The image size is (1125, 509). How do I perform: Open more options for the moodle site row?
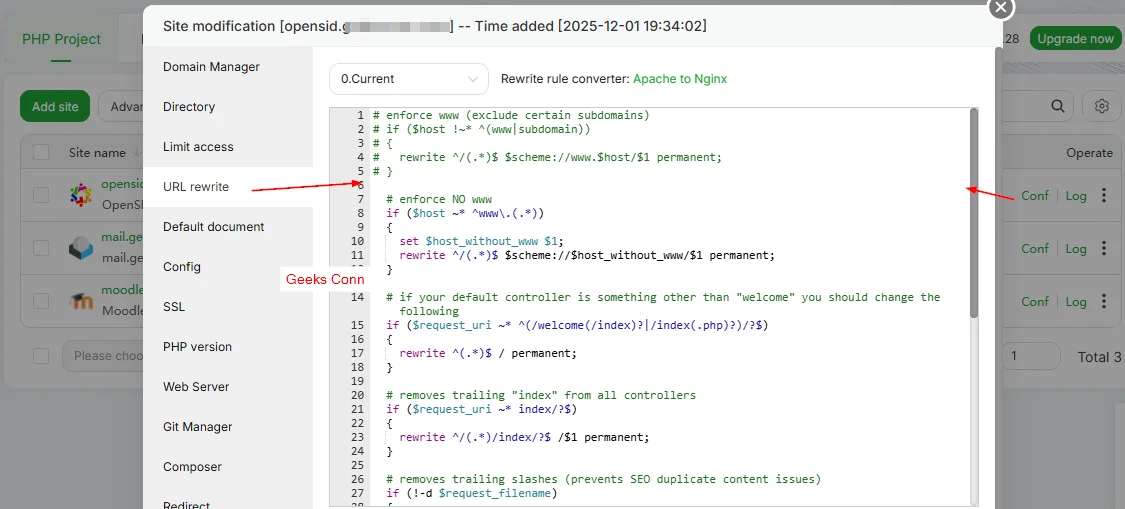click(1104, 302)
